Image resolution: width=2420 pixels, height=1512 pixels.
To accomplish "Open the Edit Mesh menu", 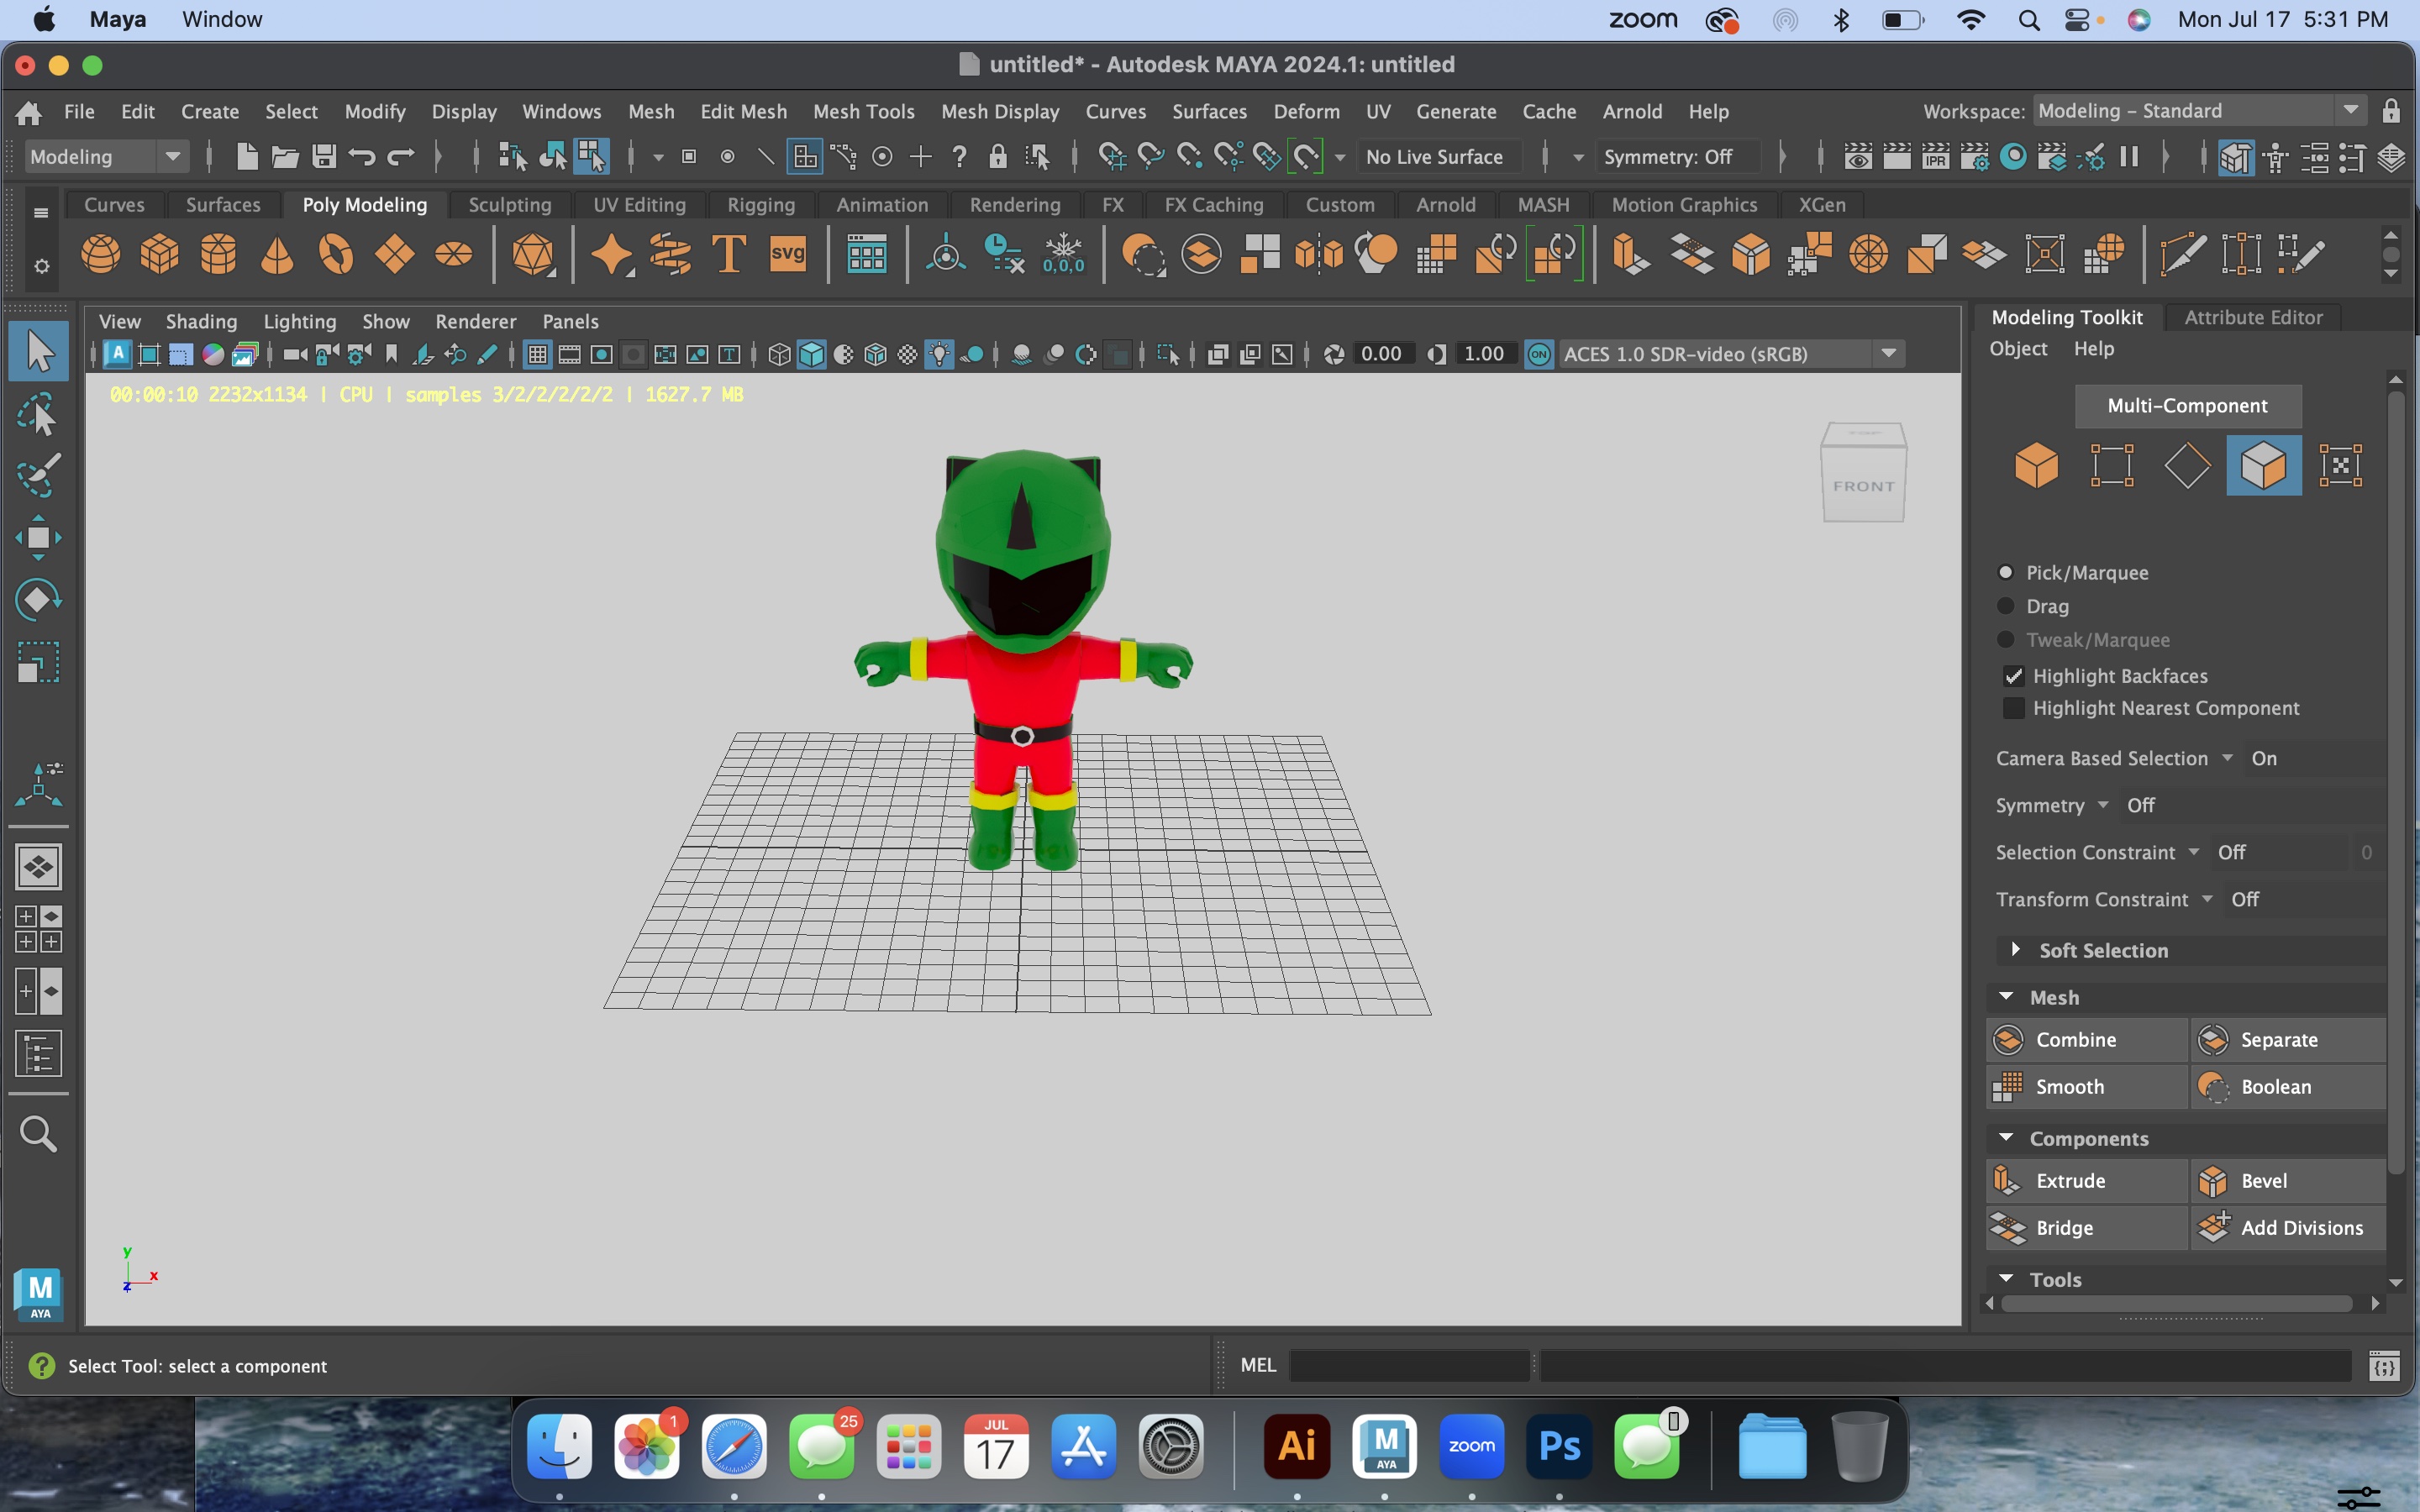I will (x=743, y=111).
